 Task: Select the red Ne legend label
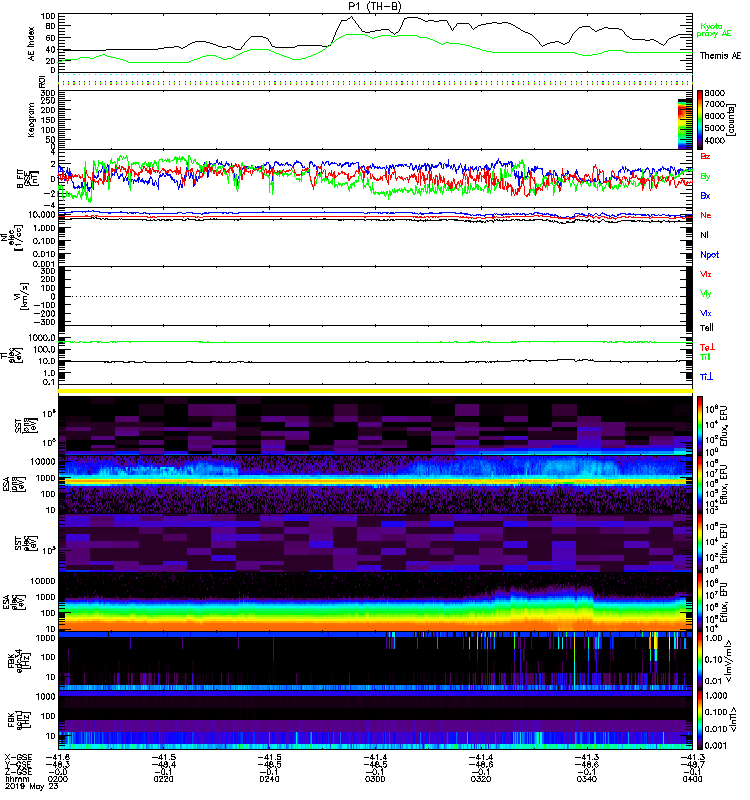[x=706, y=215]
